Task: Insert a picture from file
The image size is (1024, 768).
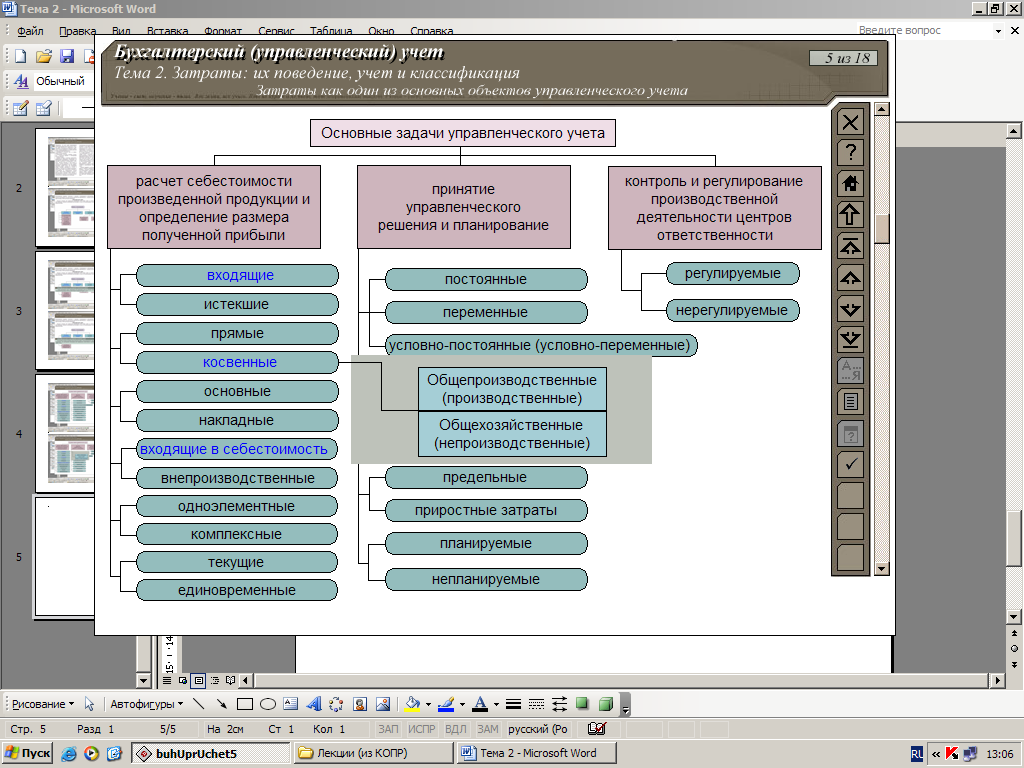Action: (x=383, y=704)
